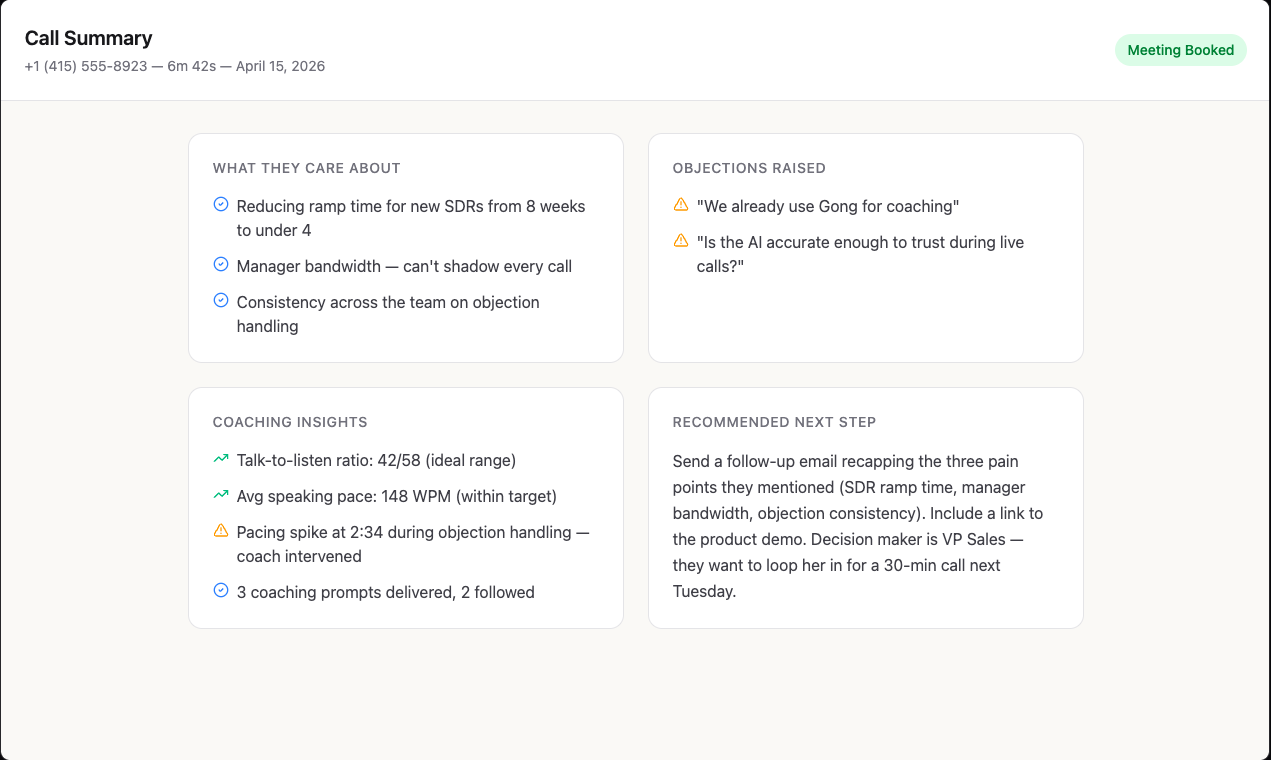Click warning icon beside Gong coaching objection
1271x760 pixels.
pos(681,205)
